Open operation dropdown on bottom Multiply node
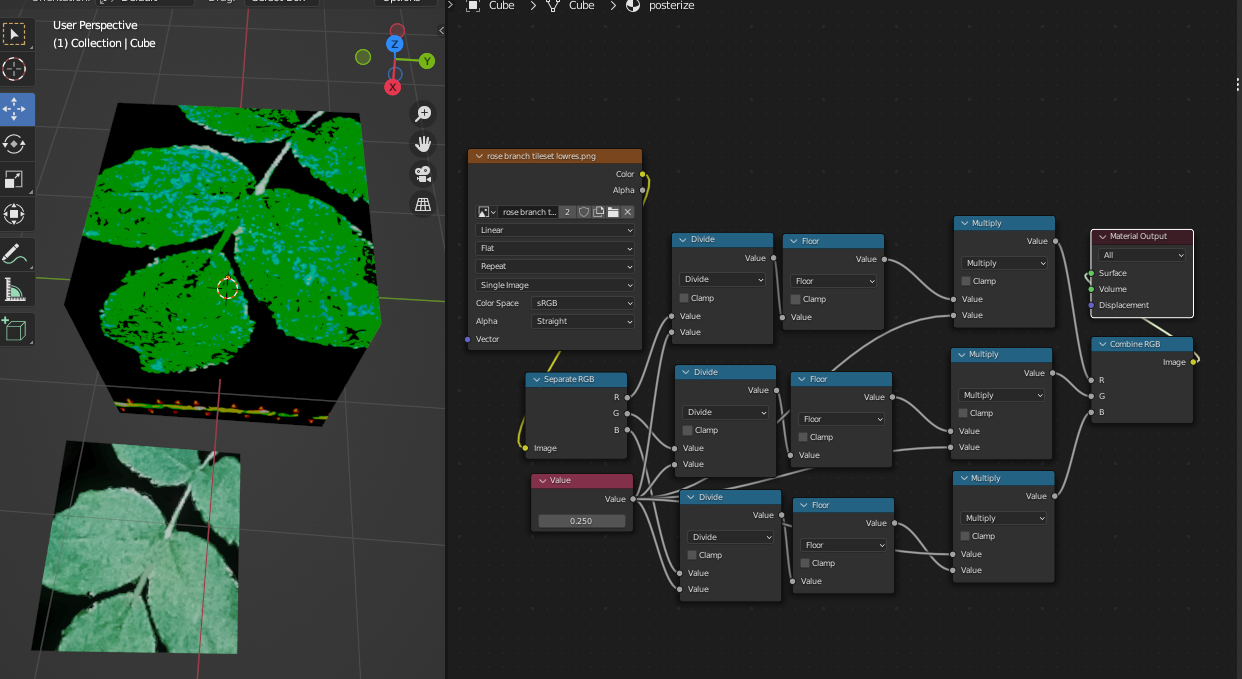This screenshot has height=679, width=1242. (x=1003, y=518)
